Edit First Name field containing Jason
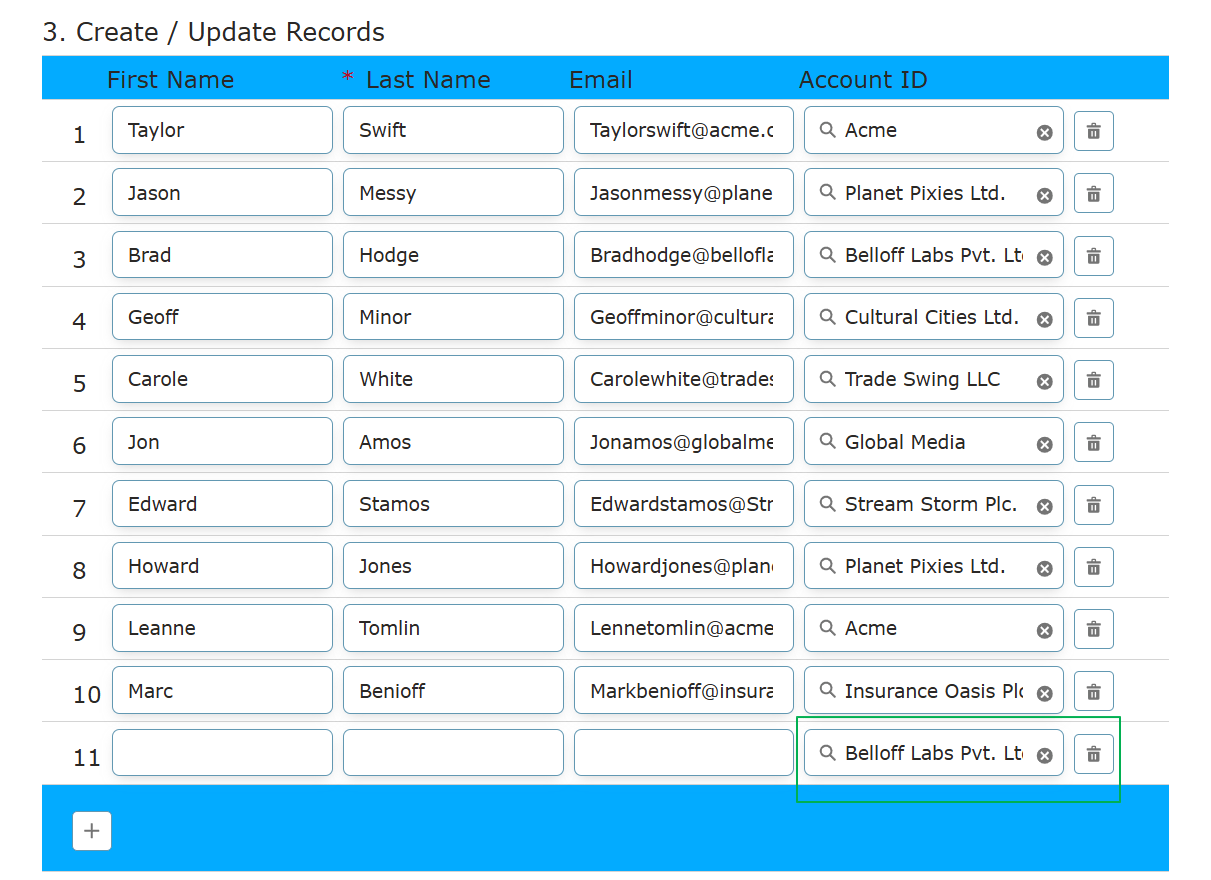This screenshot has width=1211, height=880. (x=222, y=193)
